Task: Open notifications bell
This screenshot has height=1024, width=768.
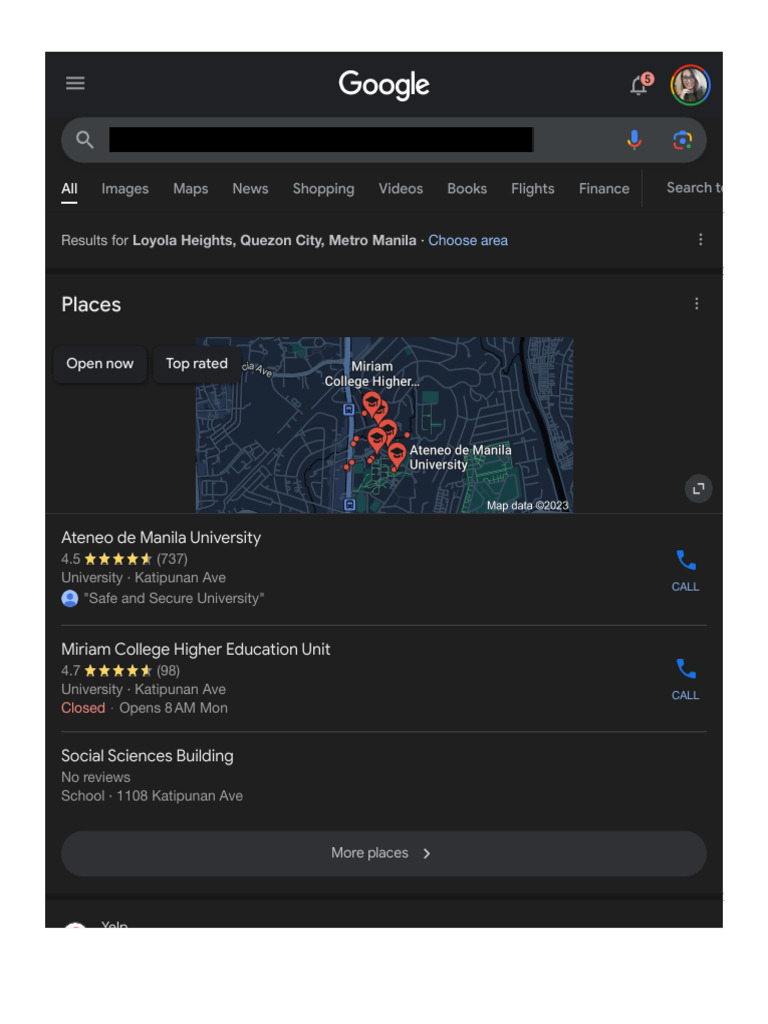Action: tap(640, 84)
